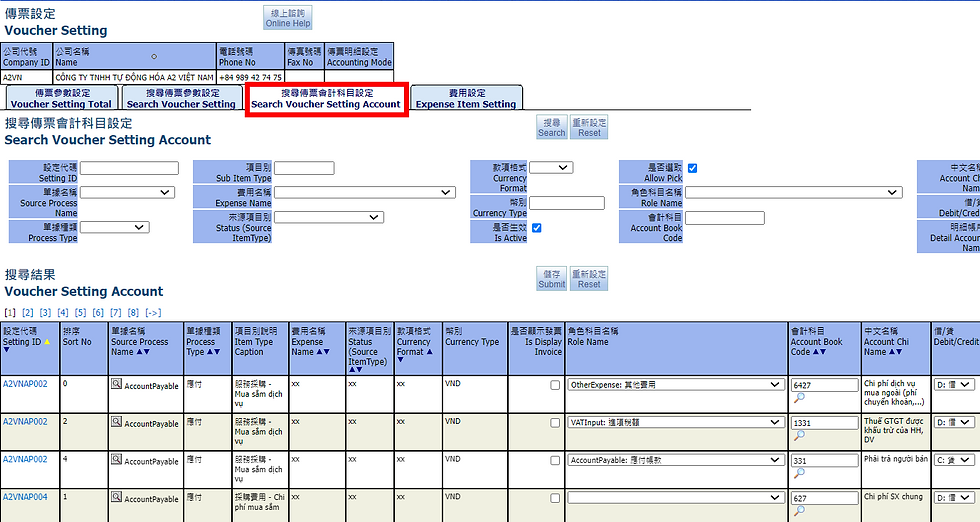Click account code field containing 1331
Screen dimensions: 980x522
point(825,423)
